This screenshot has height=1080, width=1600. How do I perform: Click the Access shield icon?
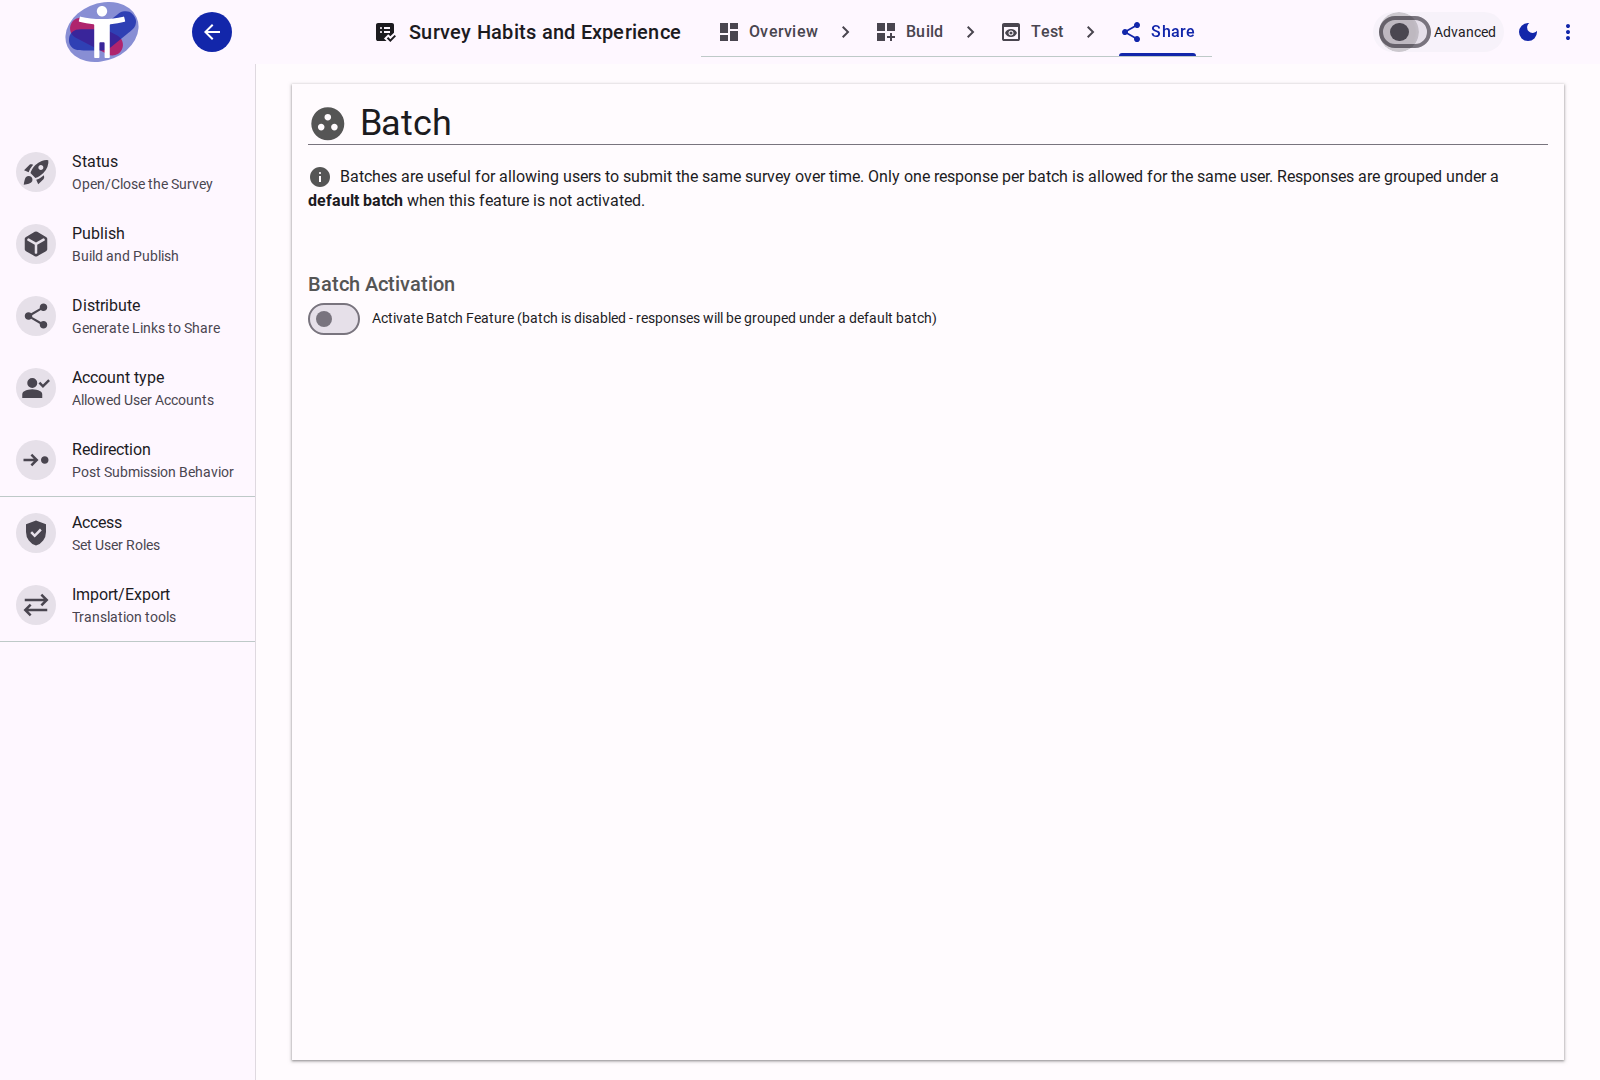tap(36, 533)
